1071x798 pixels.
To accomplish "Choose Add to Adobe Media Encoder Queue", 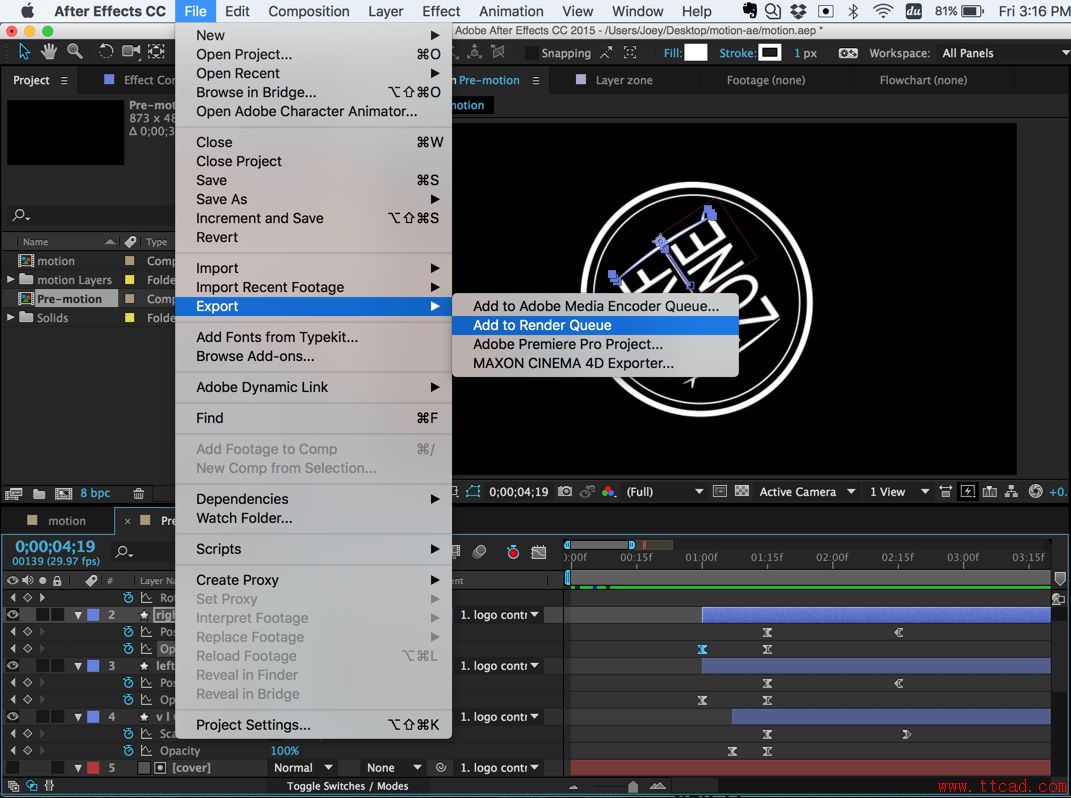I will [x=595, y=306].
